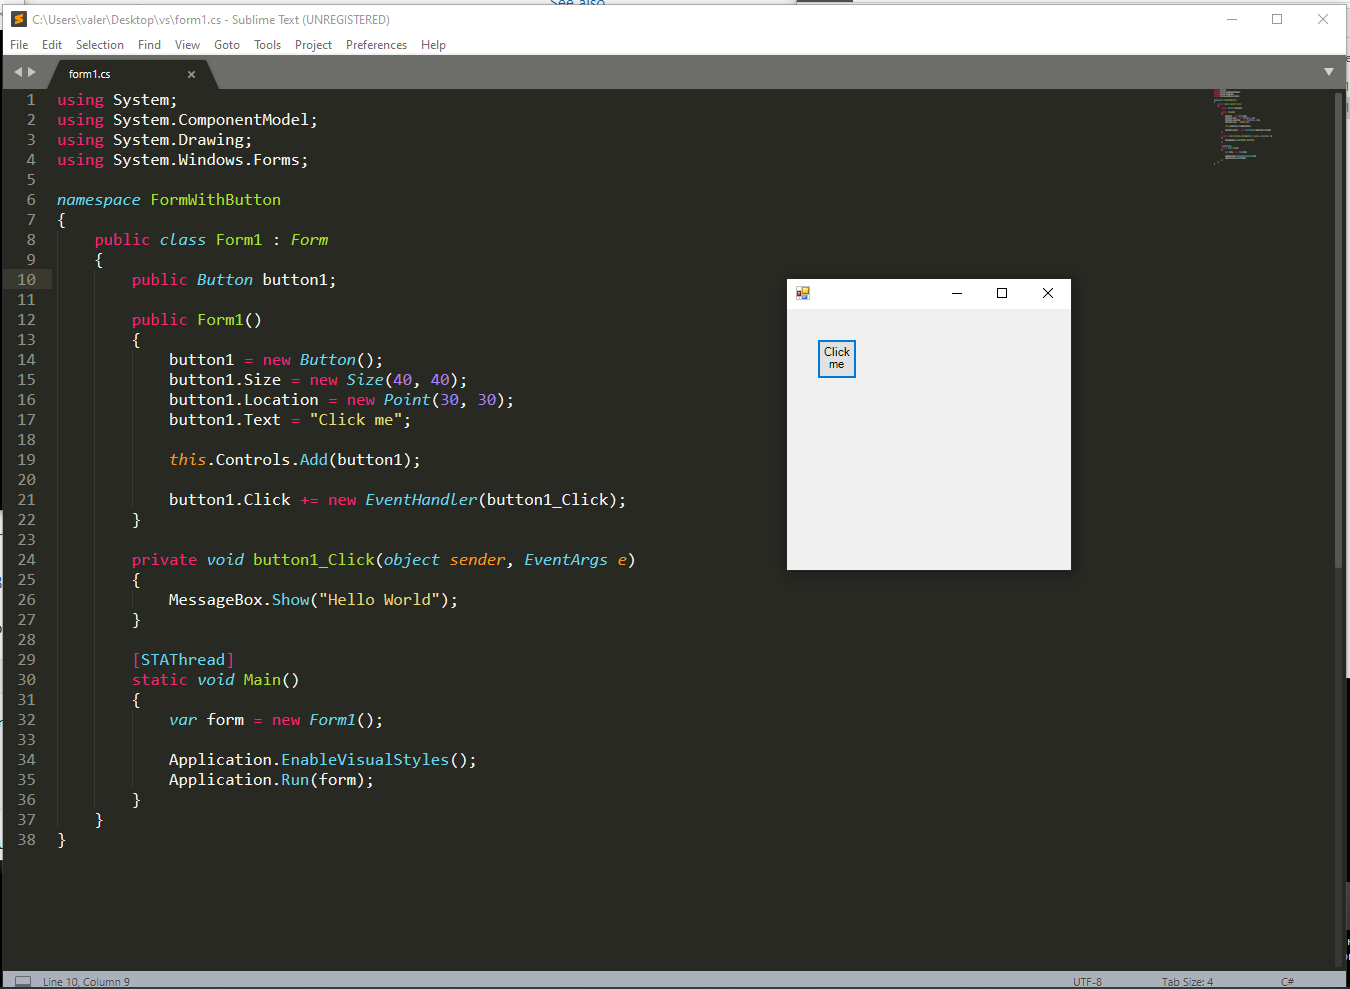Maximize the Sublime Text window
This screenshot has height=989, width=1350.
tap(1277, 19)
